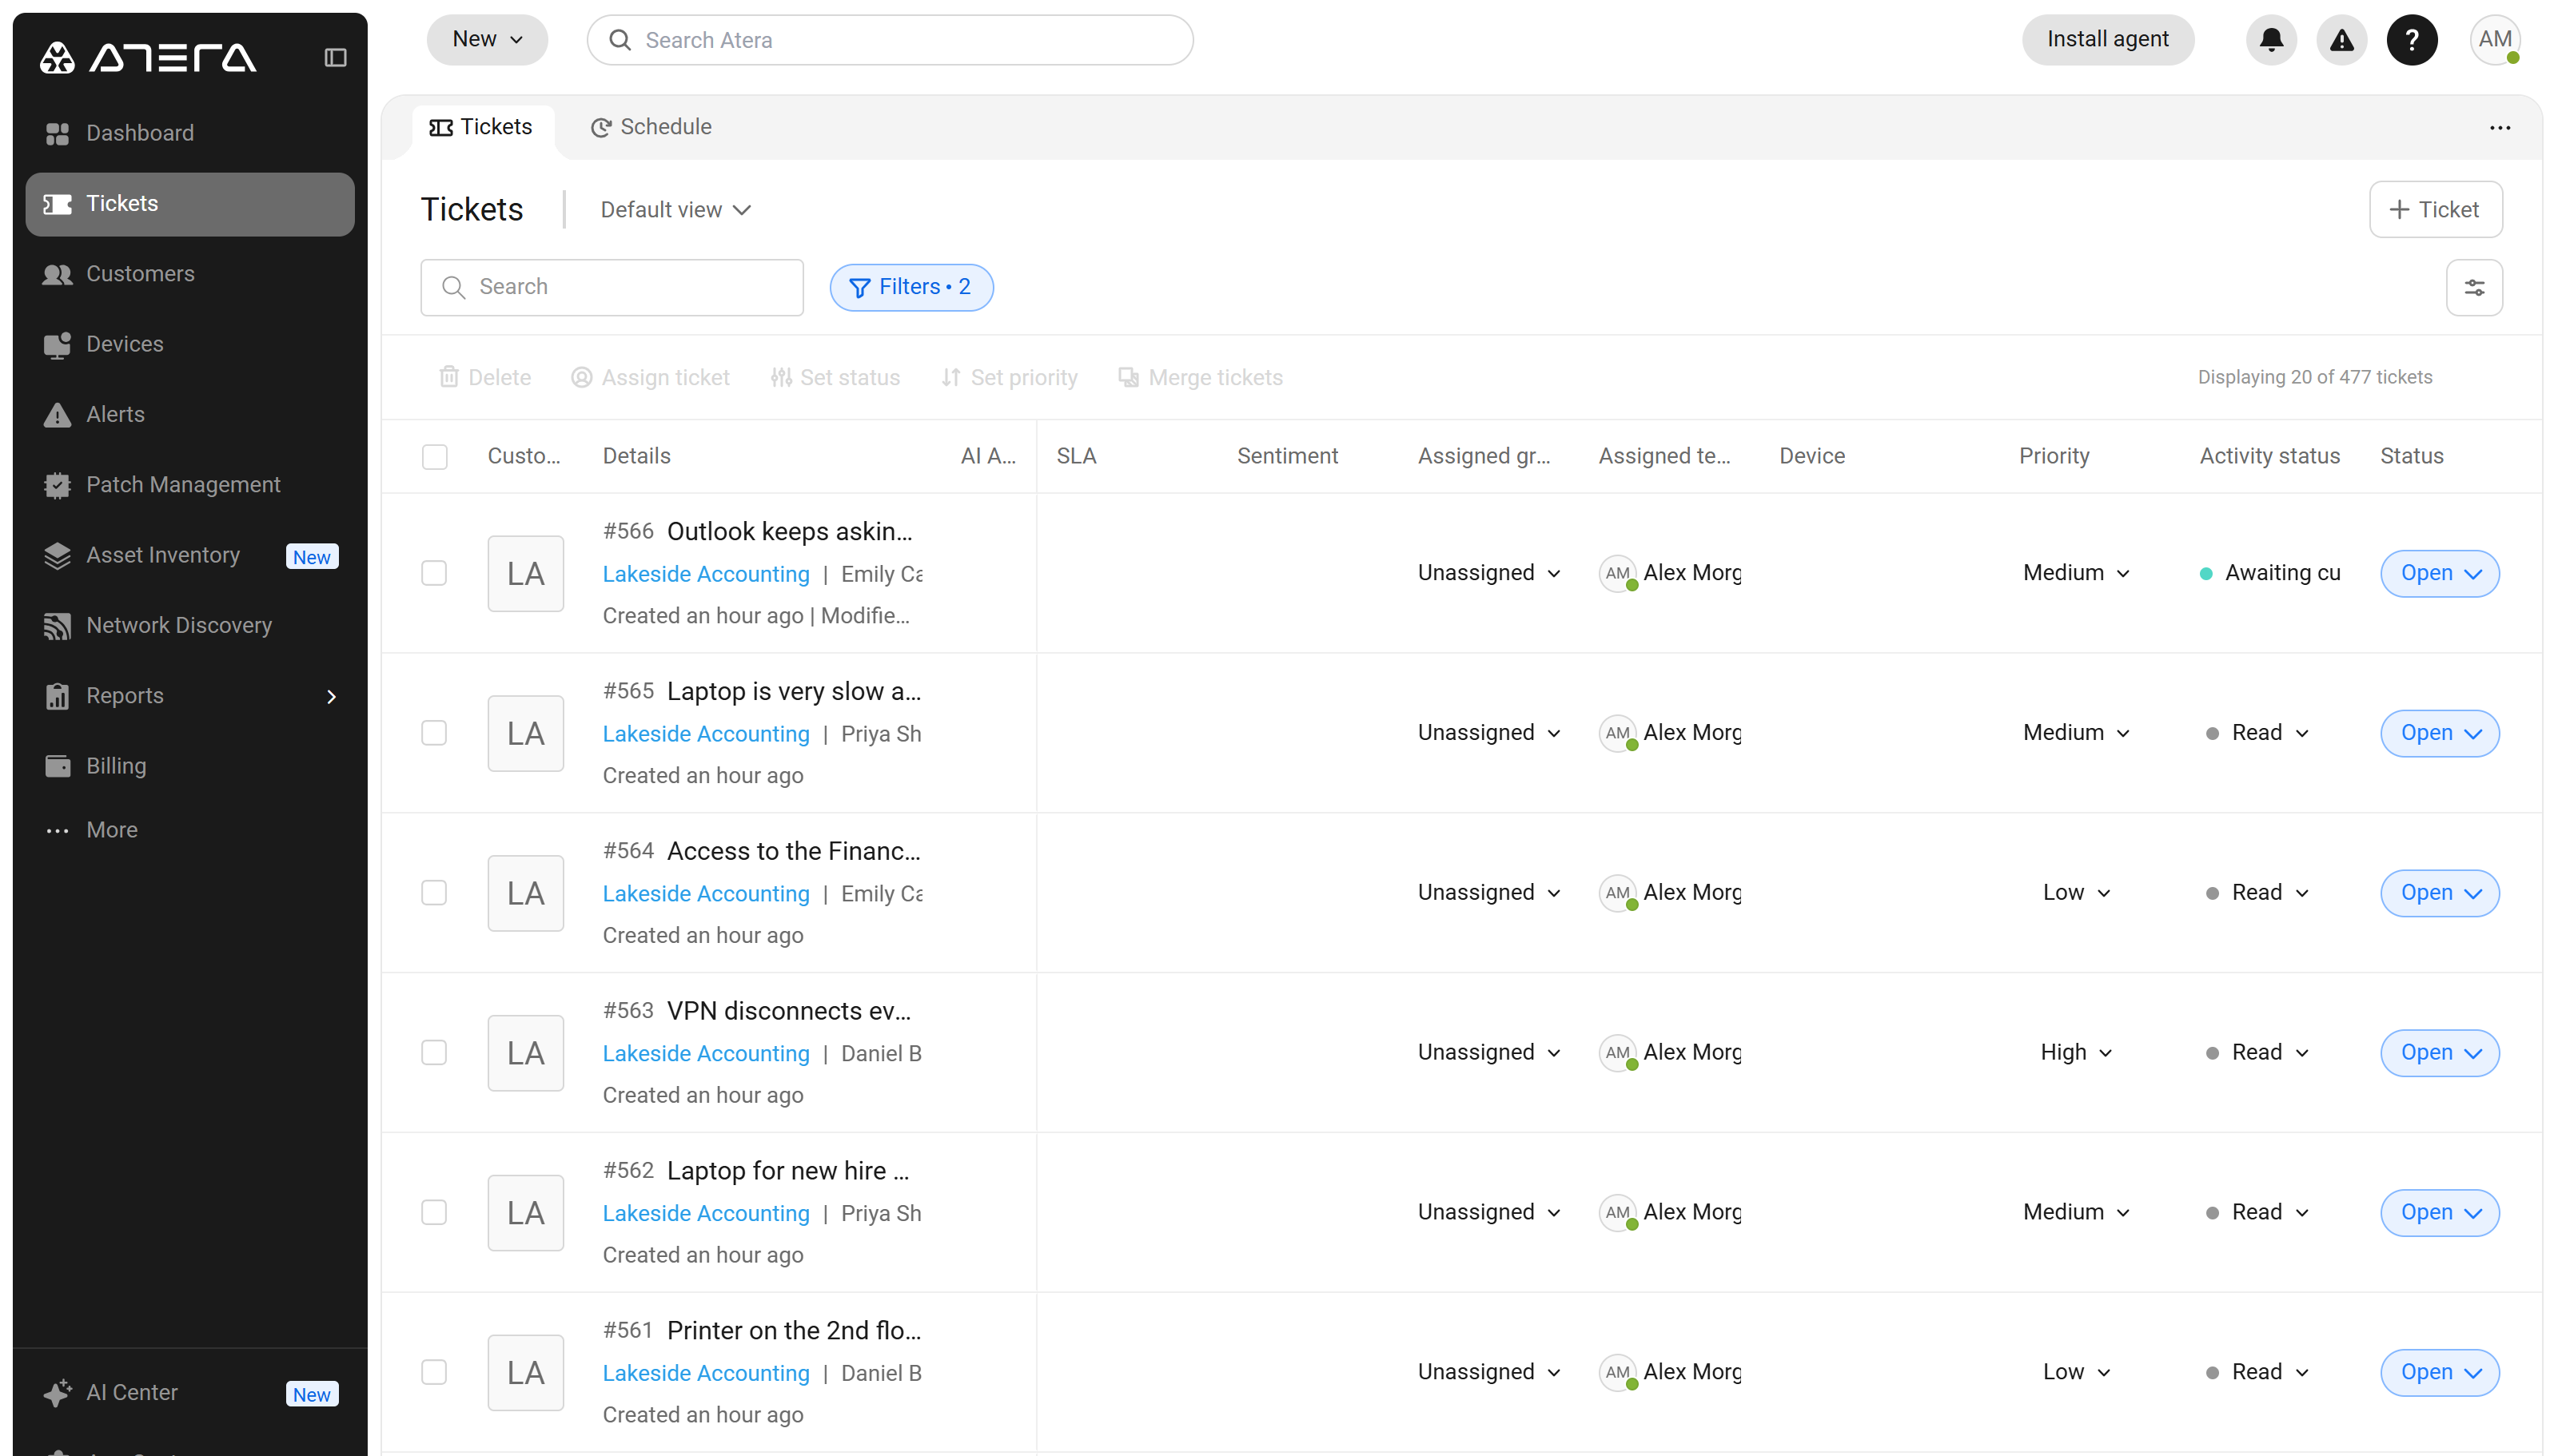Open the three-dot options menu icon
This screenshot has height=1456, width=2558.
tap(2499, 128)
